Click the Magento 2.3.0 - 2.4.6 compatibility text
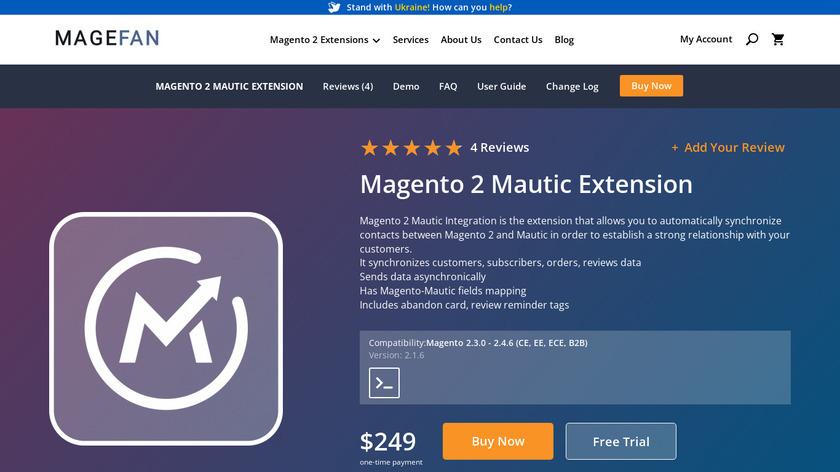840x472 pixels. 507,343
